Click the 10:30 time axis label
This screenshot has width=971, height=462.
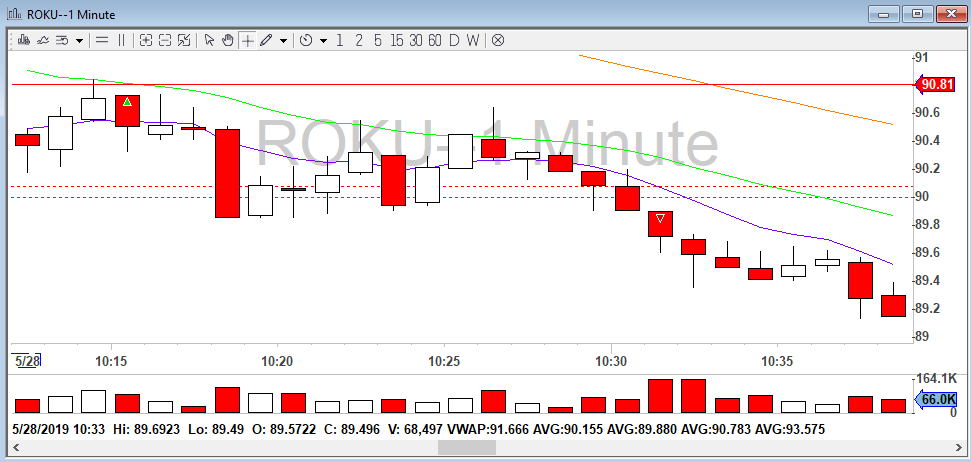click(611, 361)
